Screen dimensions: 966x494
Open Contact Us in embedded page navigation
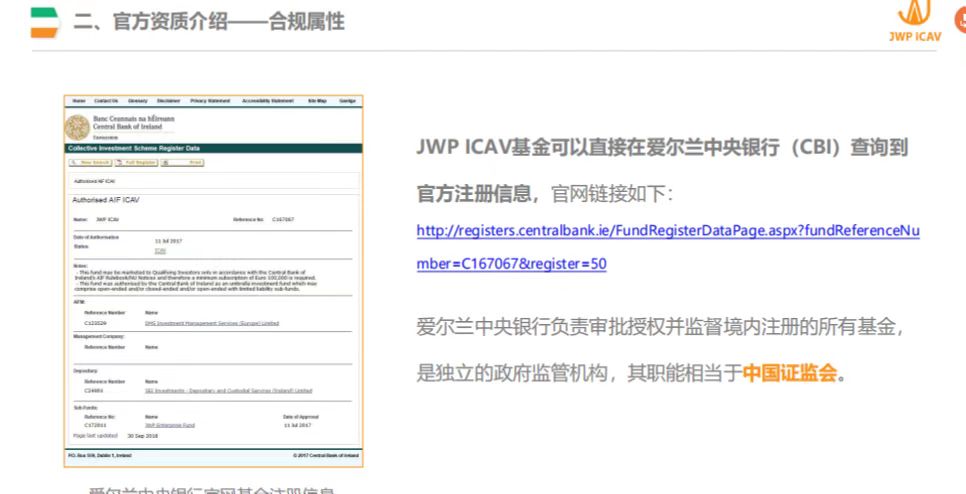pyautogui.click(x=106, y=101)
